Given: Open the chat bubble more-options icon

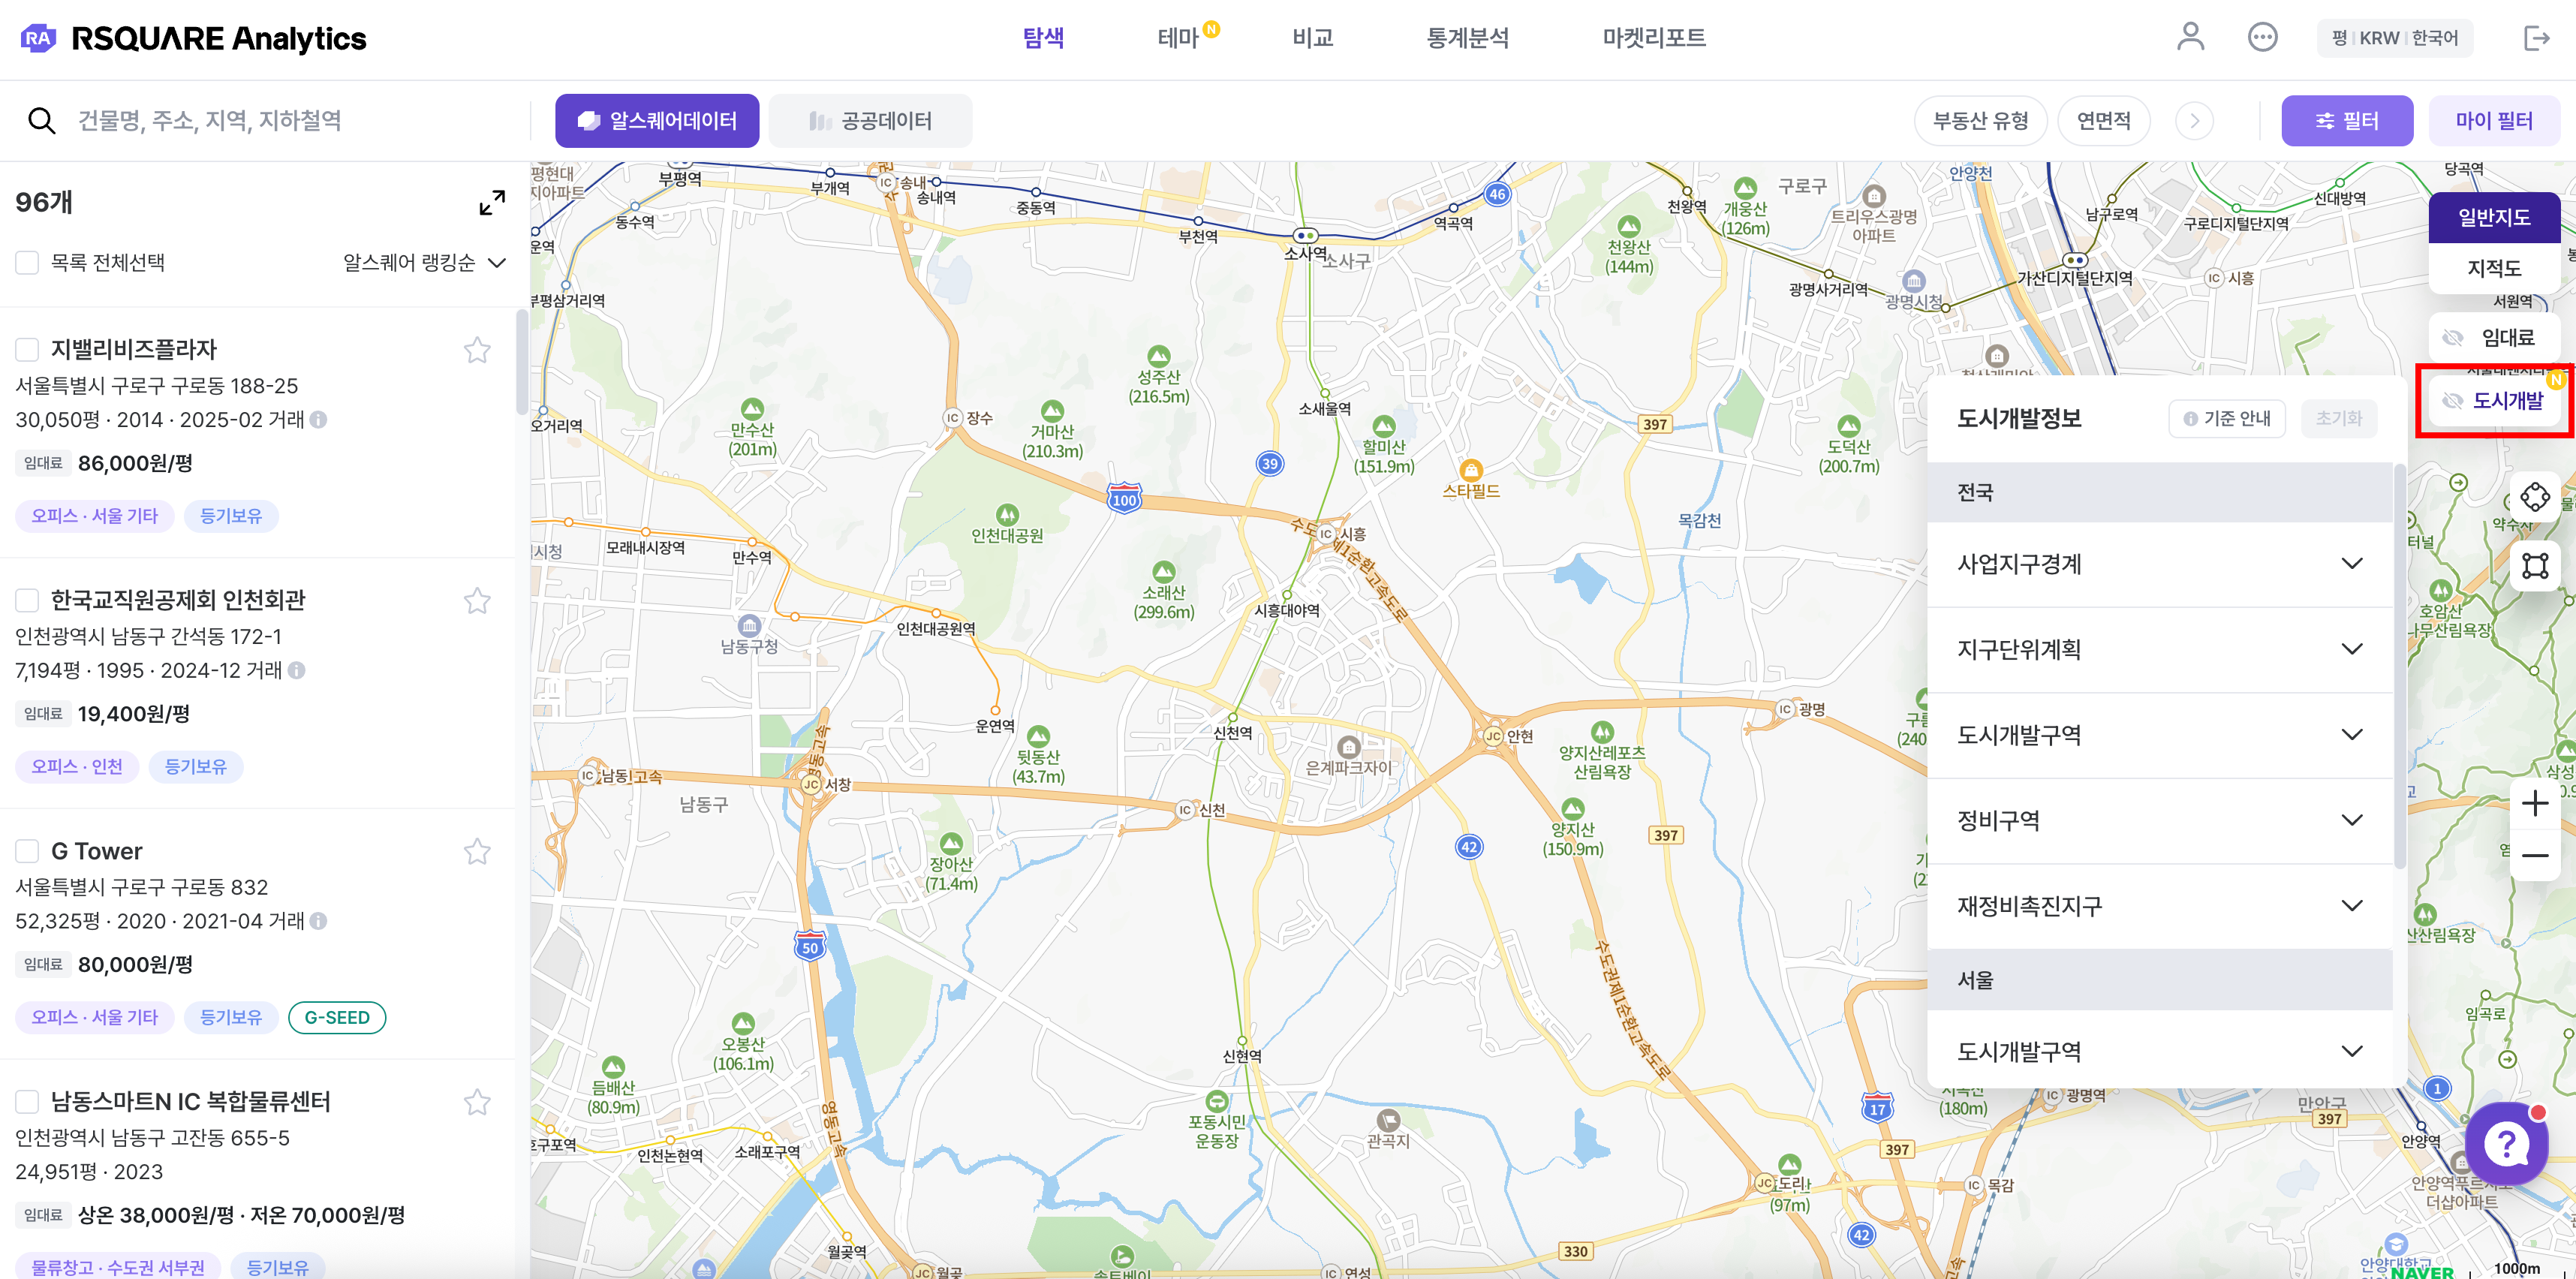Looking at the screenshot, I should pos(2262,37).
